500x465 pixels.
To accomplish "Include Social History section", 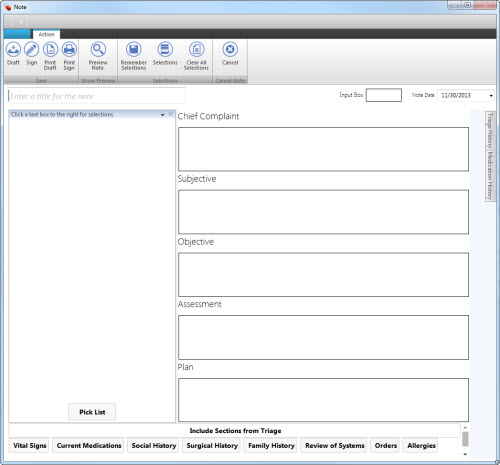I will pos(154,446).
